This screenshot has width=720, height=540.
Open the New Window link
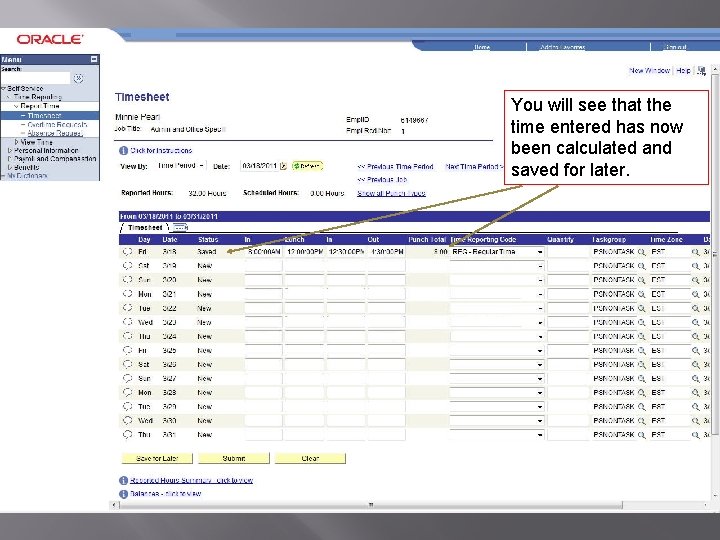coord(649,71)
